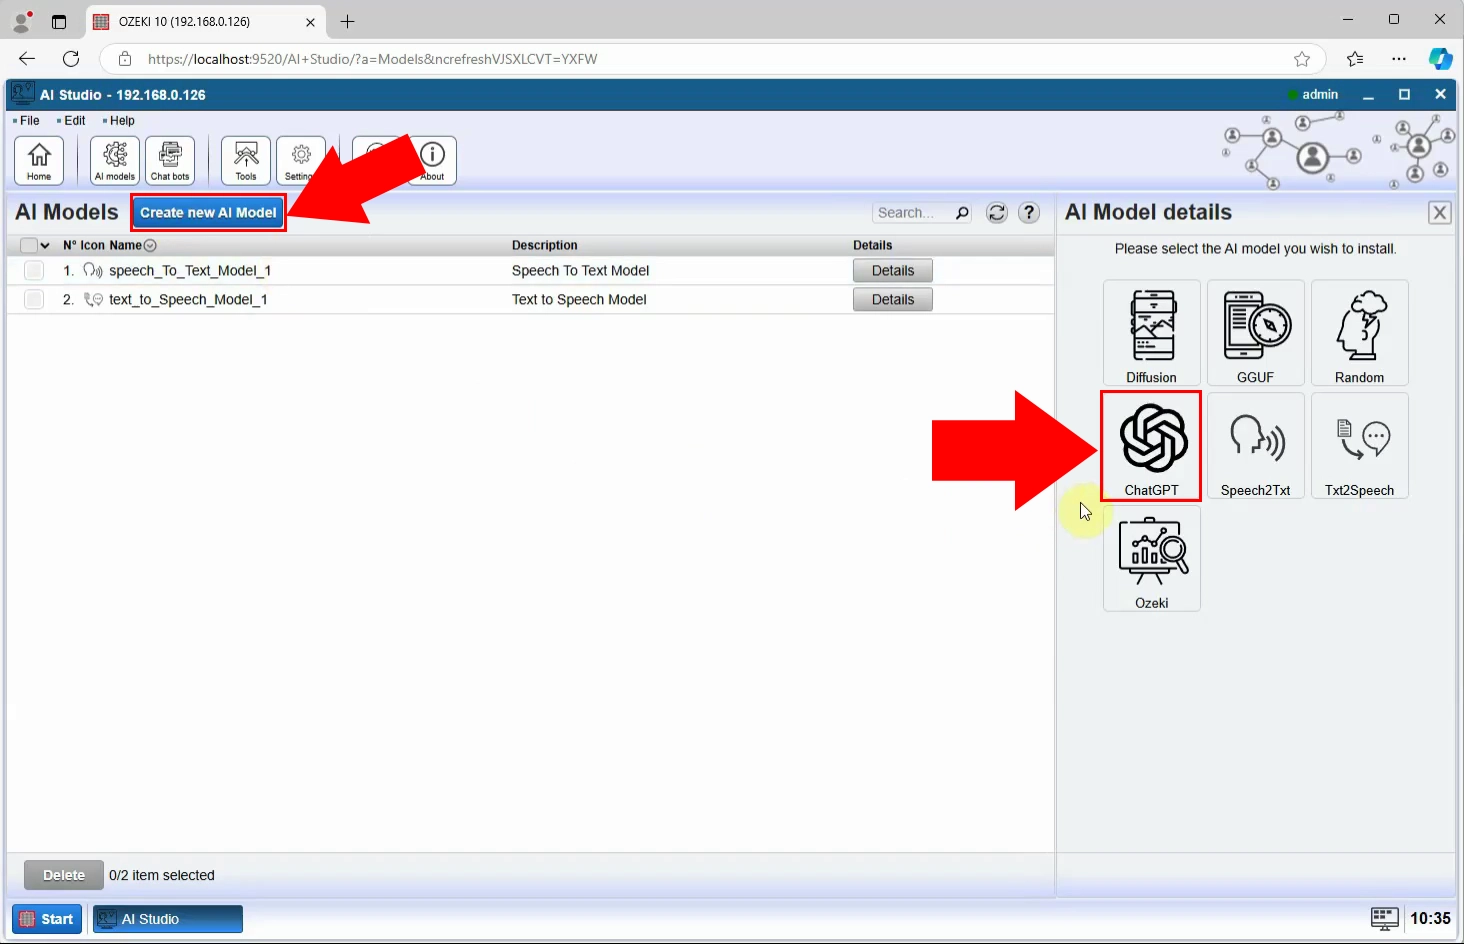Select the speech_To_Text_Model_1 name
The height and width of the screenshot is (944, 1464).
coord(190,271)
